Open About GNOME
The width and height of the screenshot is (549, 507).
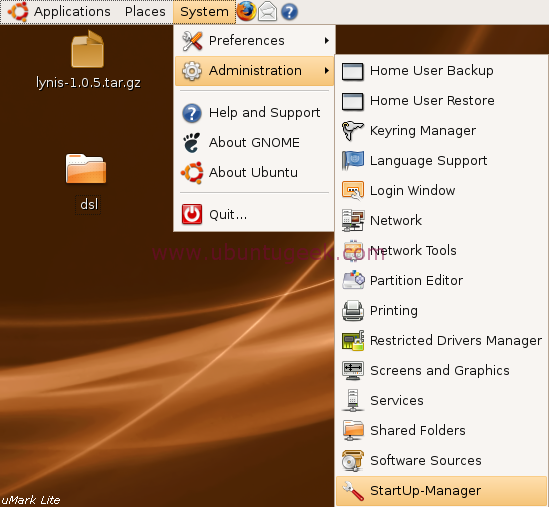click(x=255, y=143)
